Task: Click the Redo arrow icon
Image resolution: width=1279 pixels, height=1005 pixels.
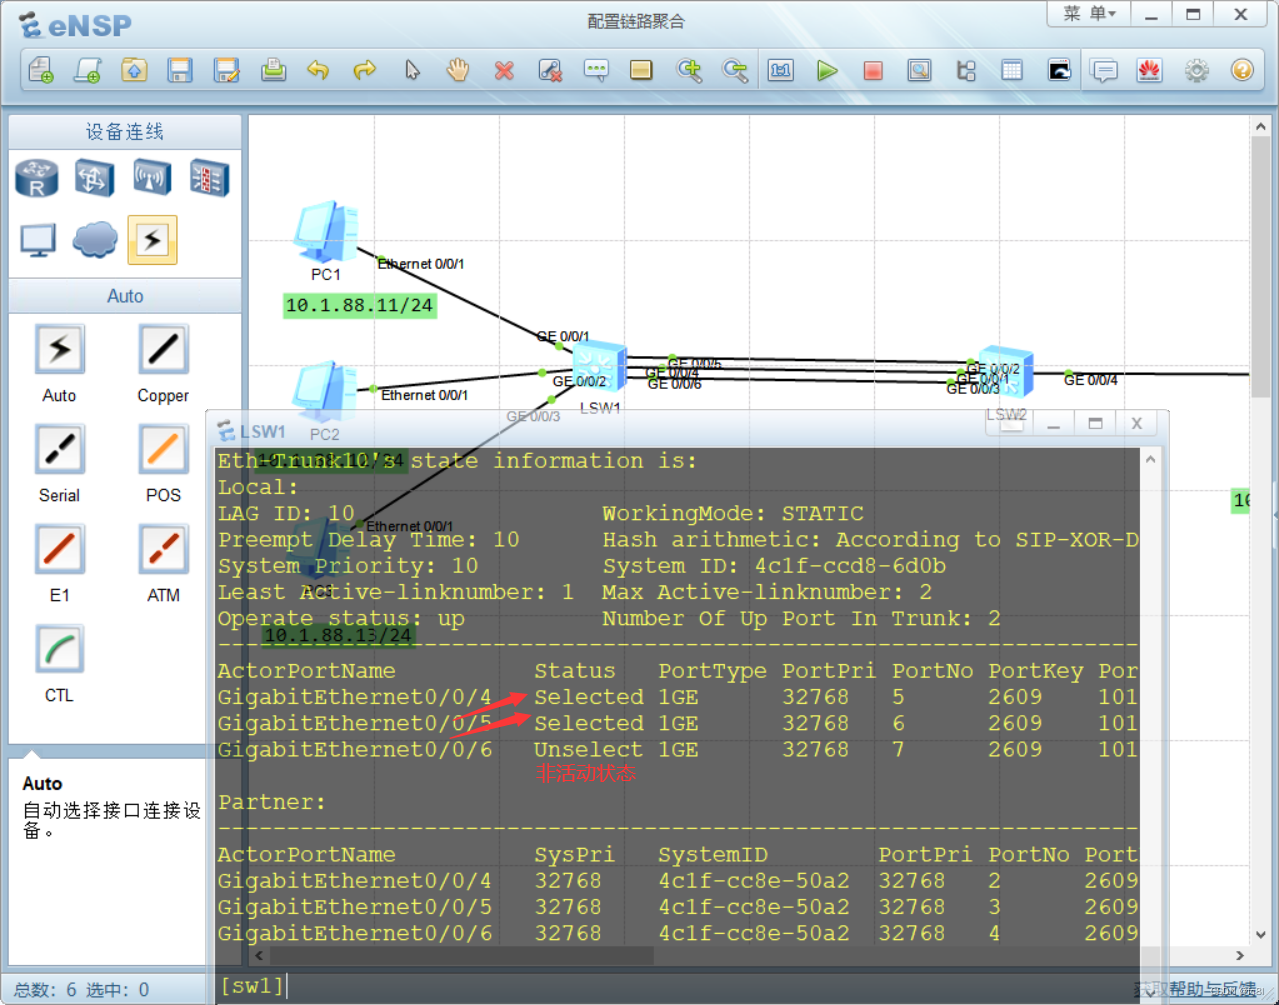Action: click(365, 71)
